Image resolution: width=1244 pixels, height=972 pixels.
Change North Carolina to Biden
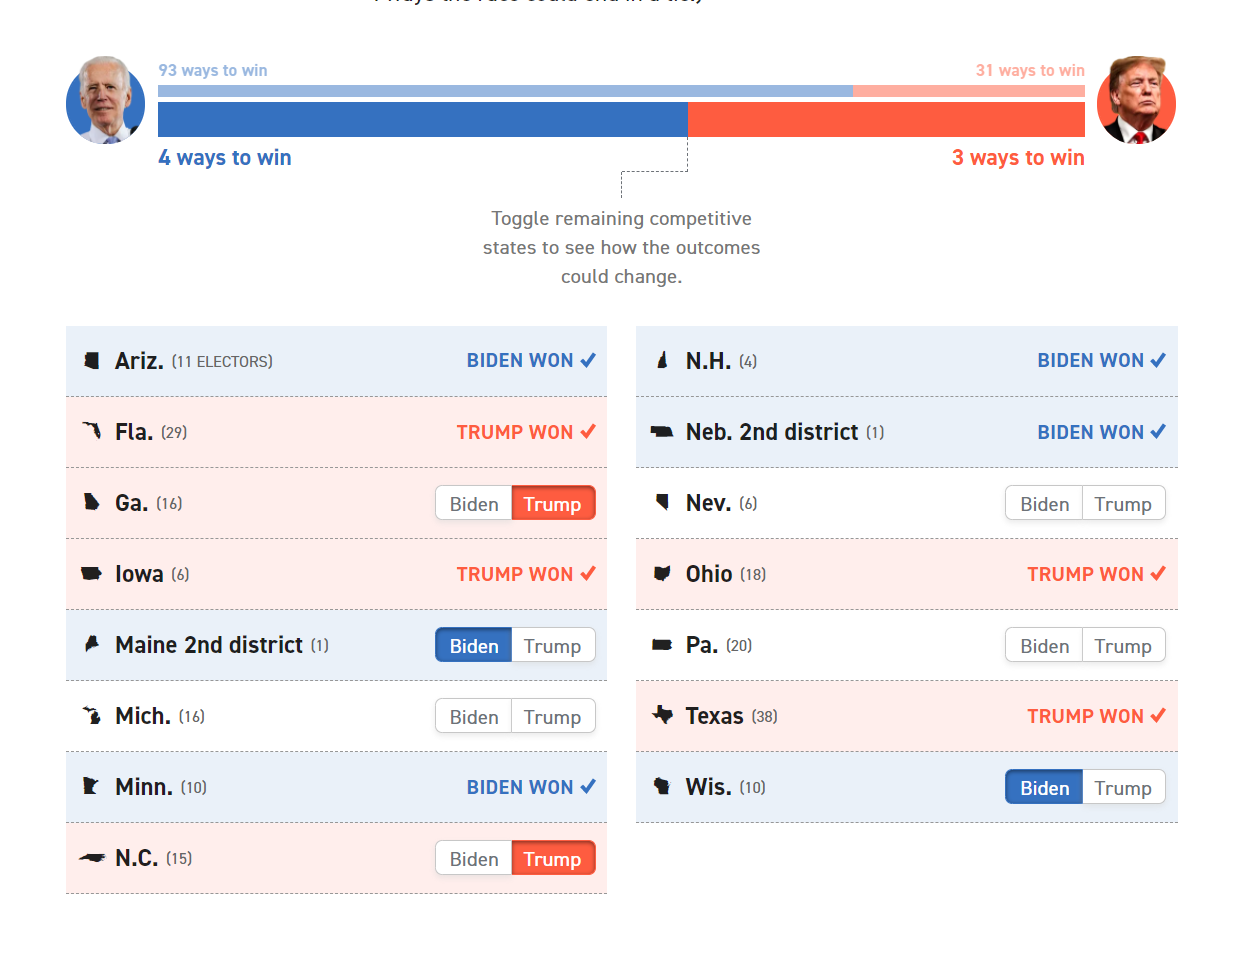(x=474, y=859)
